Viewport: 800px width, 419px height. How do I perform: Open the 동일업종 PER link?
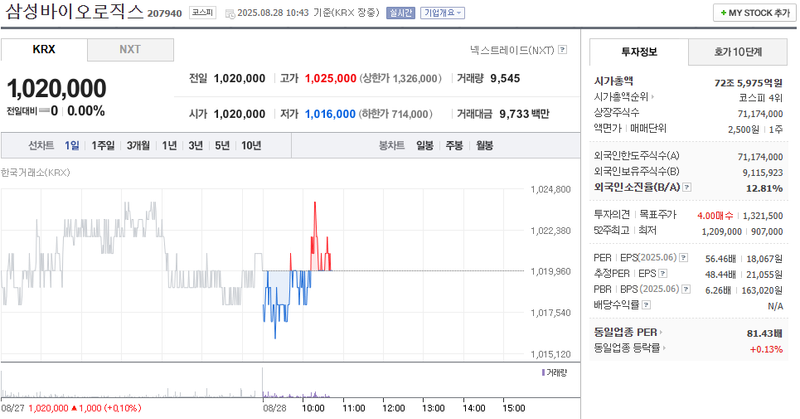(x=628, y=332)
